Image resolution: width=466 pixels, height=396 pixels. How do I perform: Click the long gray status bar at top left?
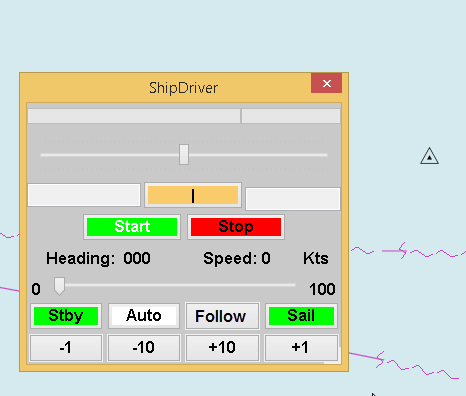click(x=134, y=116)
